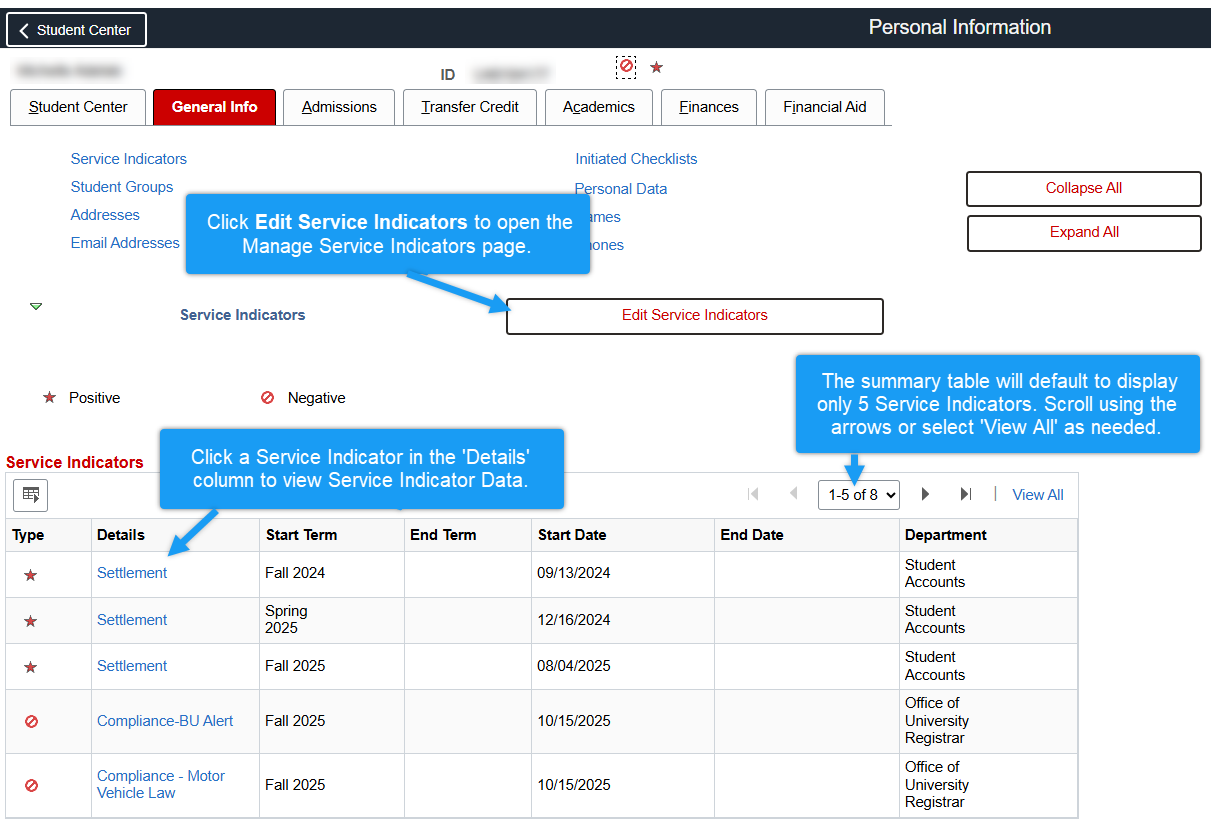This screenshot has height=823, width=1211.
Task: Go back to Student Center button
Action: click(x=76, y=30)
